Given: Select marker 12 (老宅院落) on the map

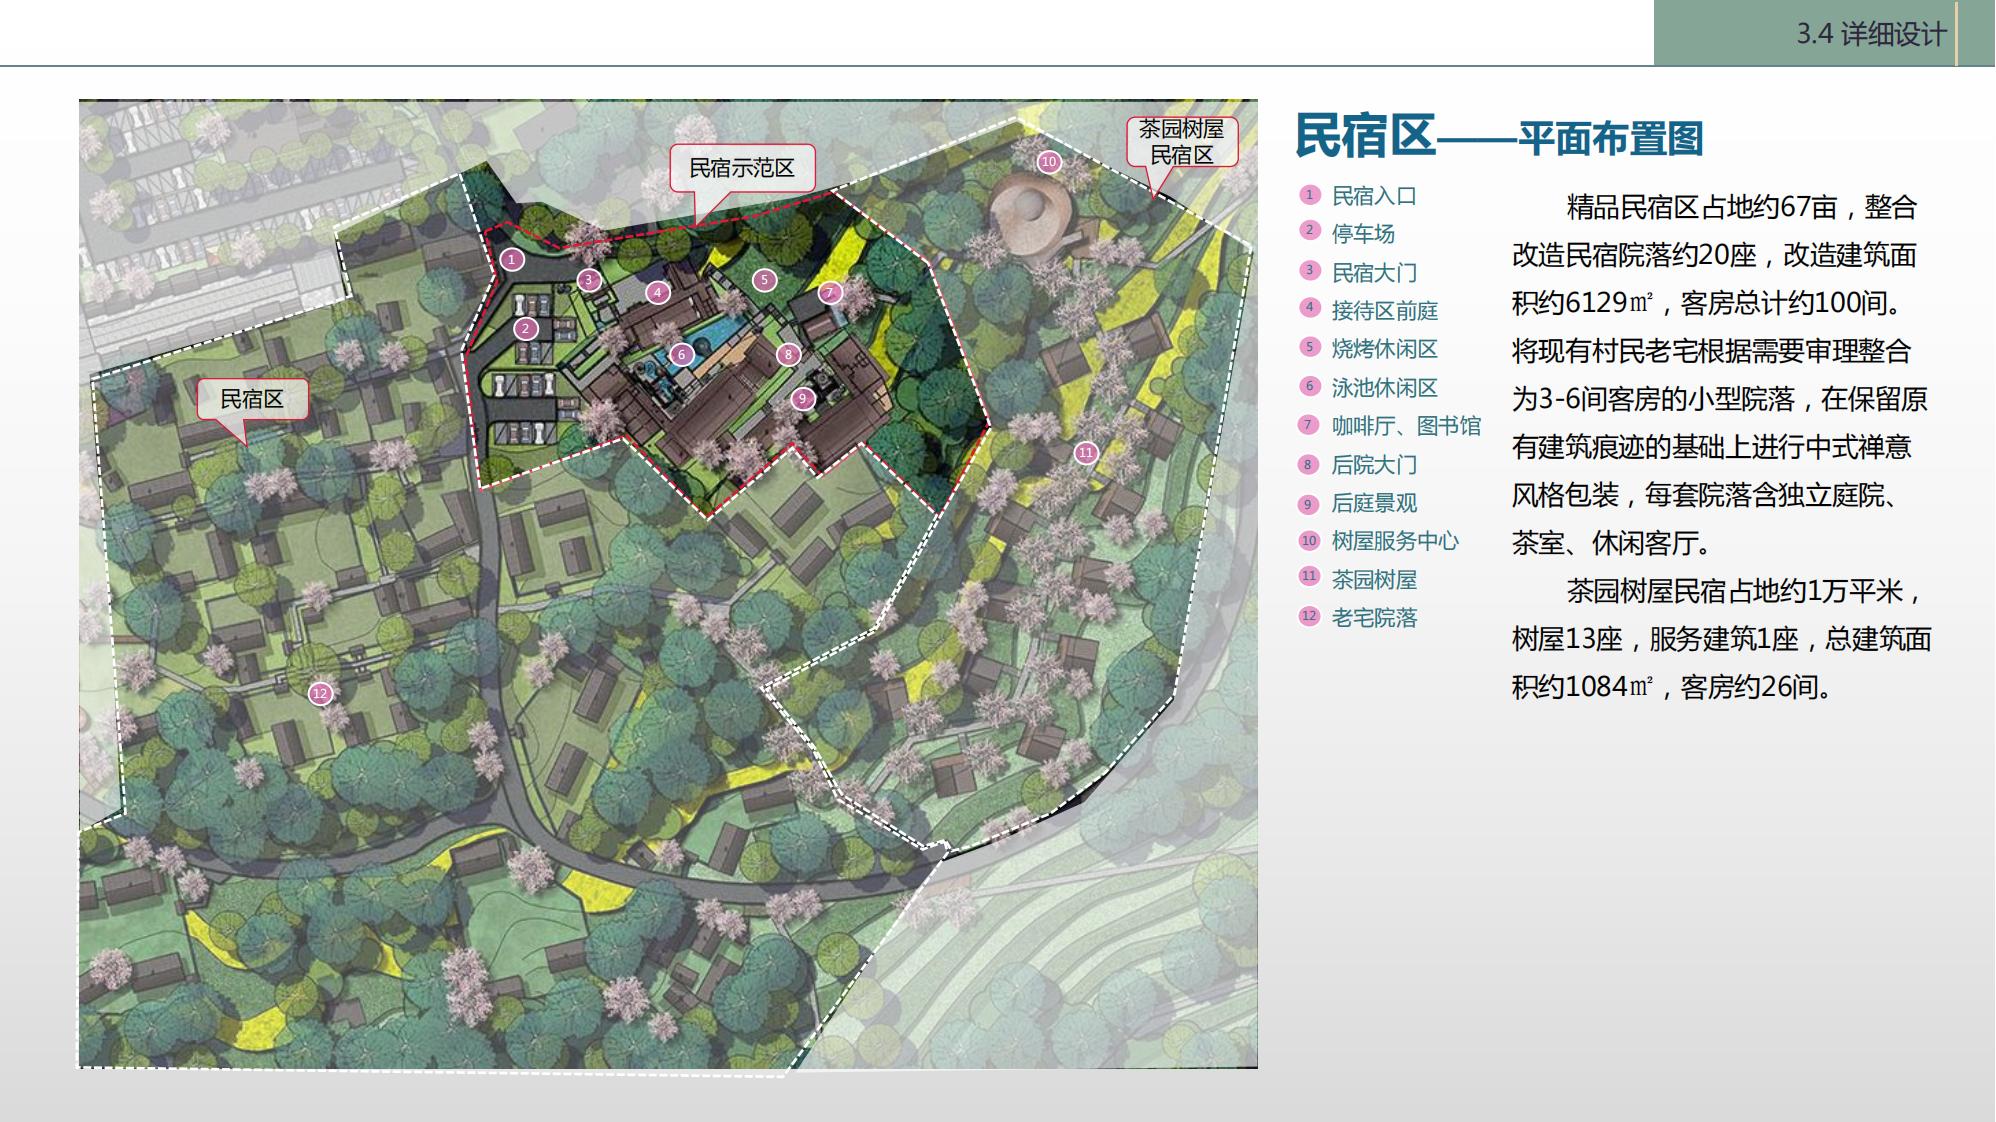Looking at the screenshot, I should pyautogui.click(x=322, y=691).
